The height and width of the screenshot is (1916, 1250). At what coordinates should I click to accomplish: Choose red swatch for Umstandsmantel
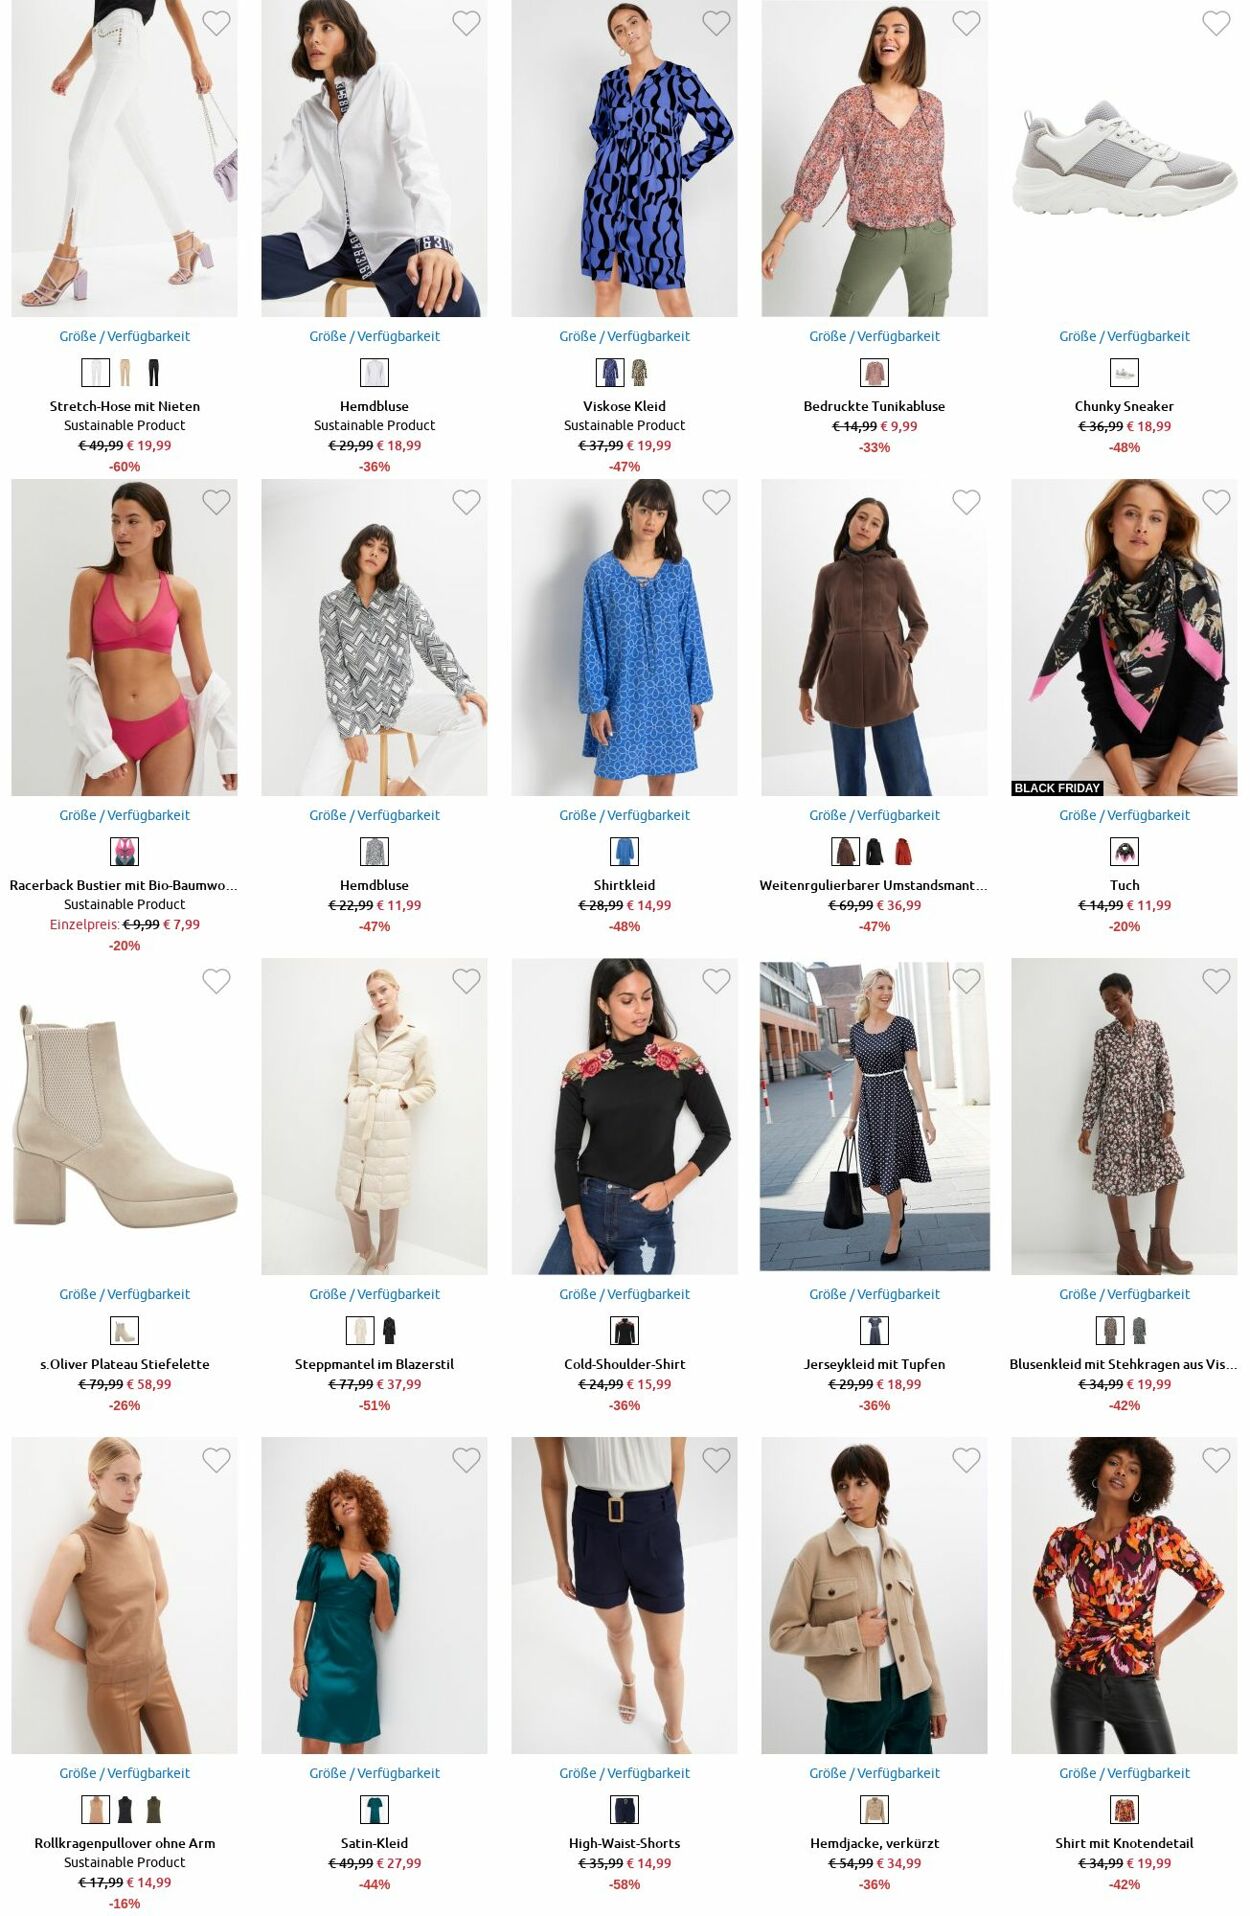tap(903, 852)
